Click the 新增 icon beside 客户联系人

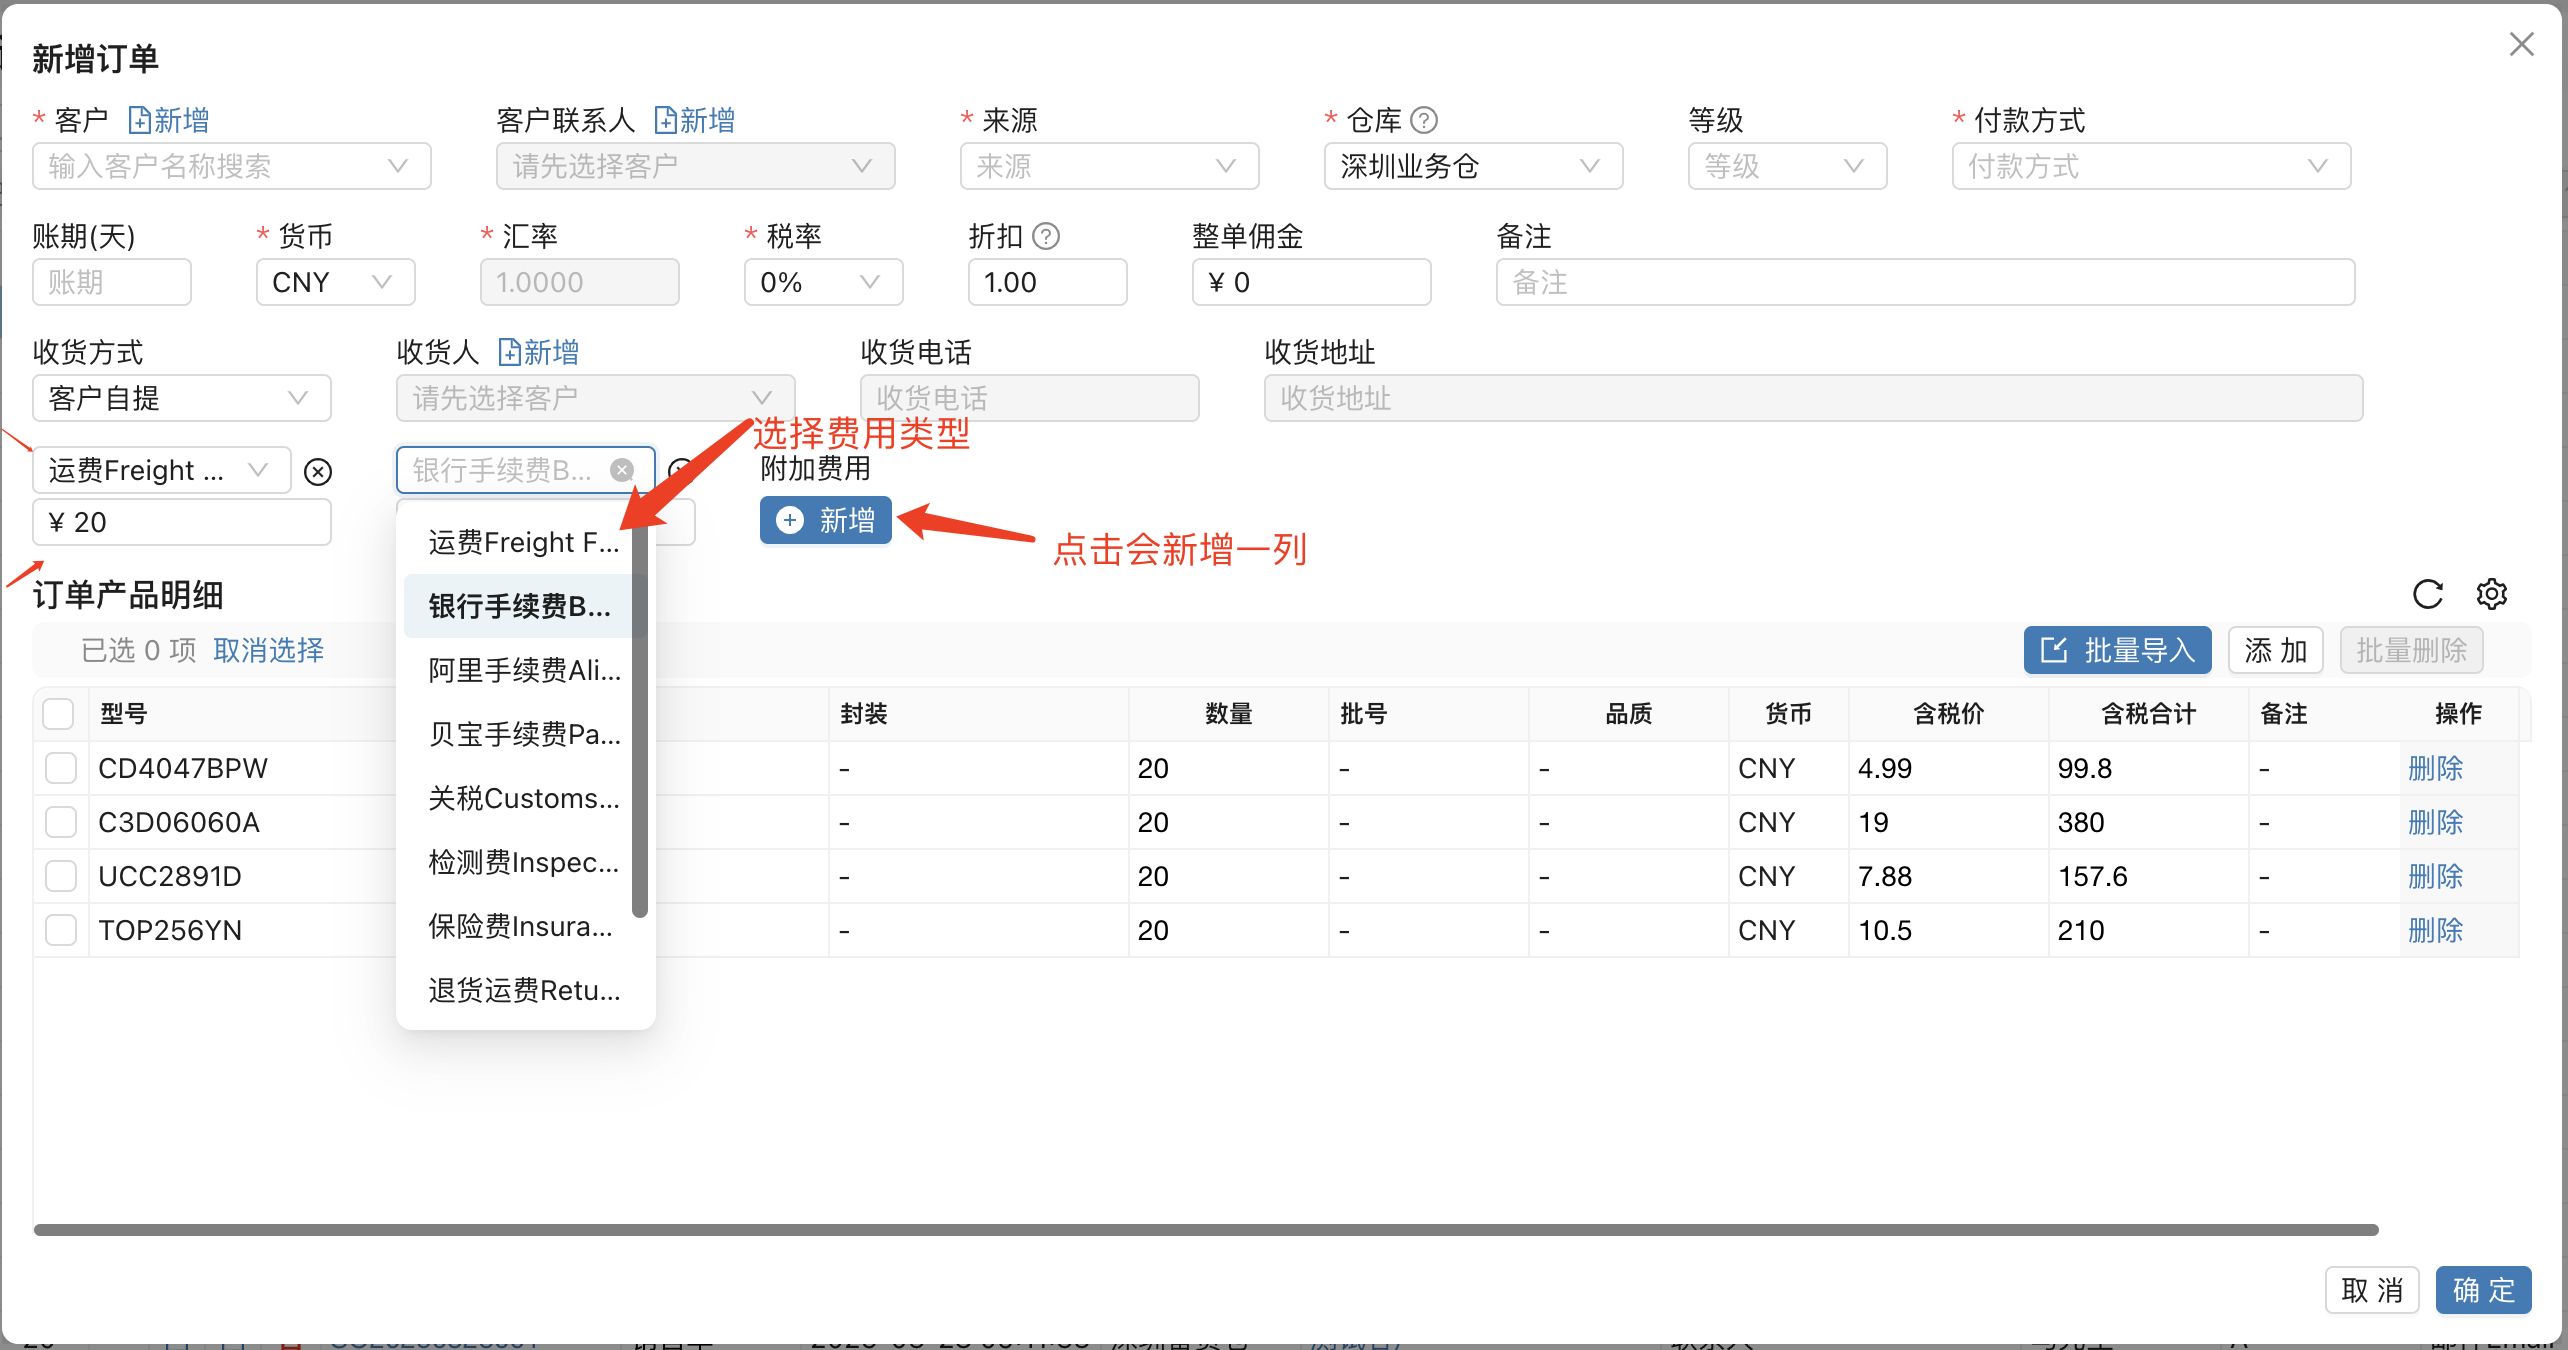[x=668, y=119]
